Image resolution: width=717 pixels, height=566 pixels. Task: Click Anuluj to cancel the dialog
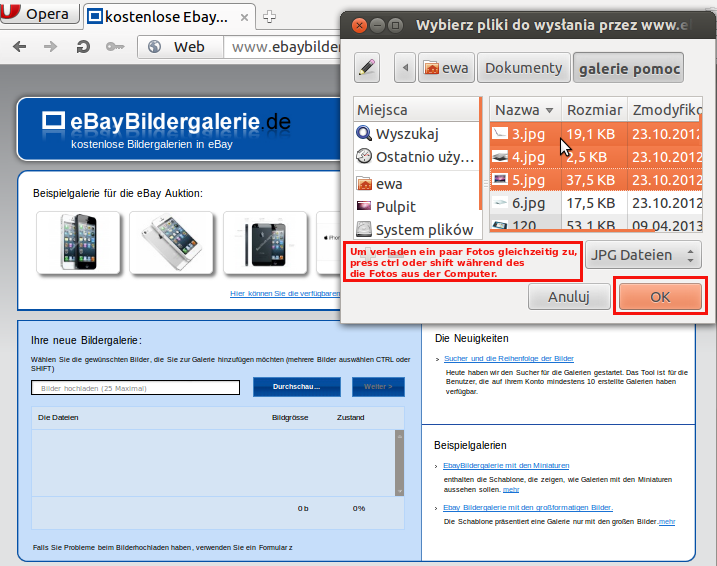(569, 297)
